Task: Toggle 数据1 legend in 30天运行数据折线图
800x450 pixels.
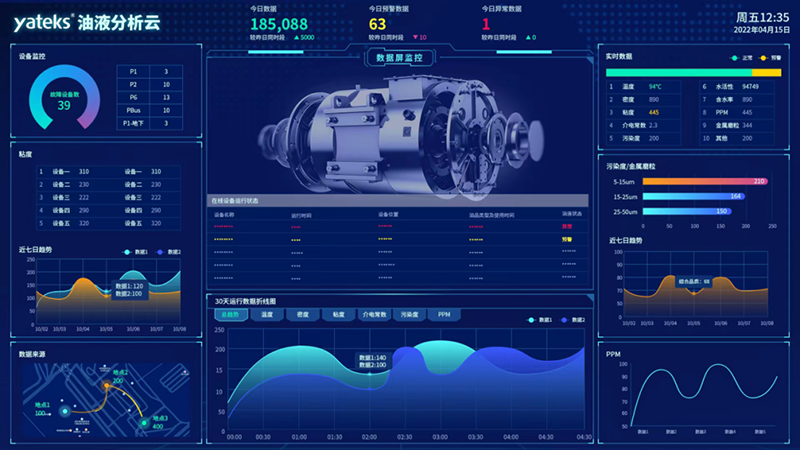Action: coord(540,320)
